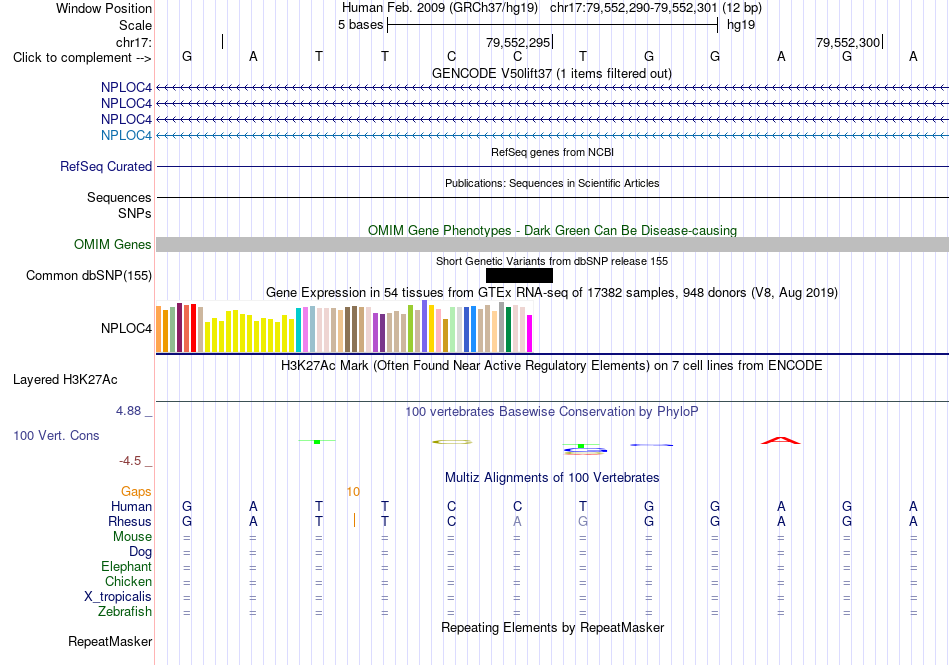Open the Common dbSNP(155) track label
This screenshot has width=950, height=665.
[x=89, y=276]
